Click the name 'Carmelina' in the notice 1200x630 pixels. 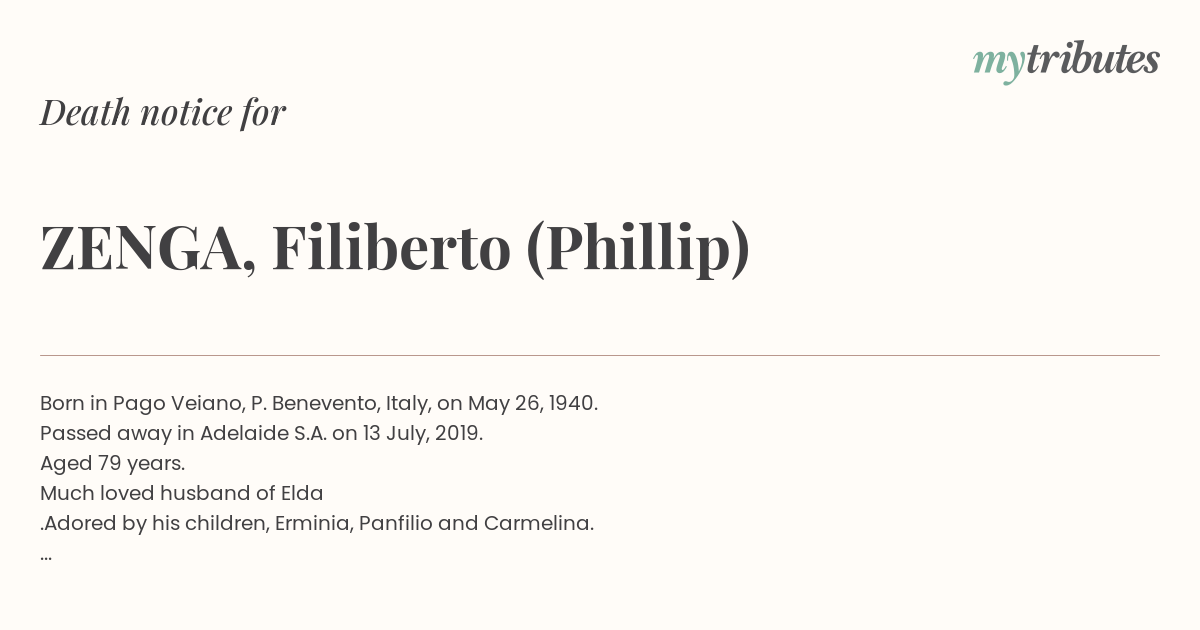[x=539, y=523]
